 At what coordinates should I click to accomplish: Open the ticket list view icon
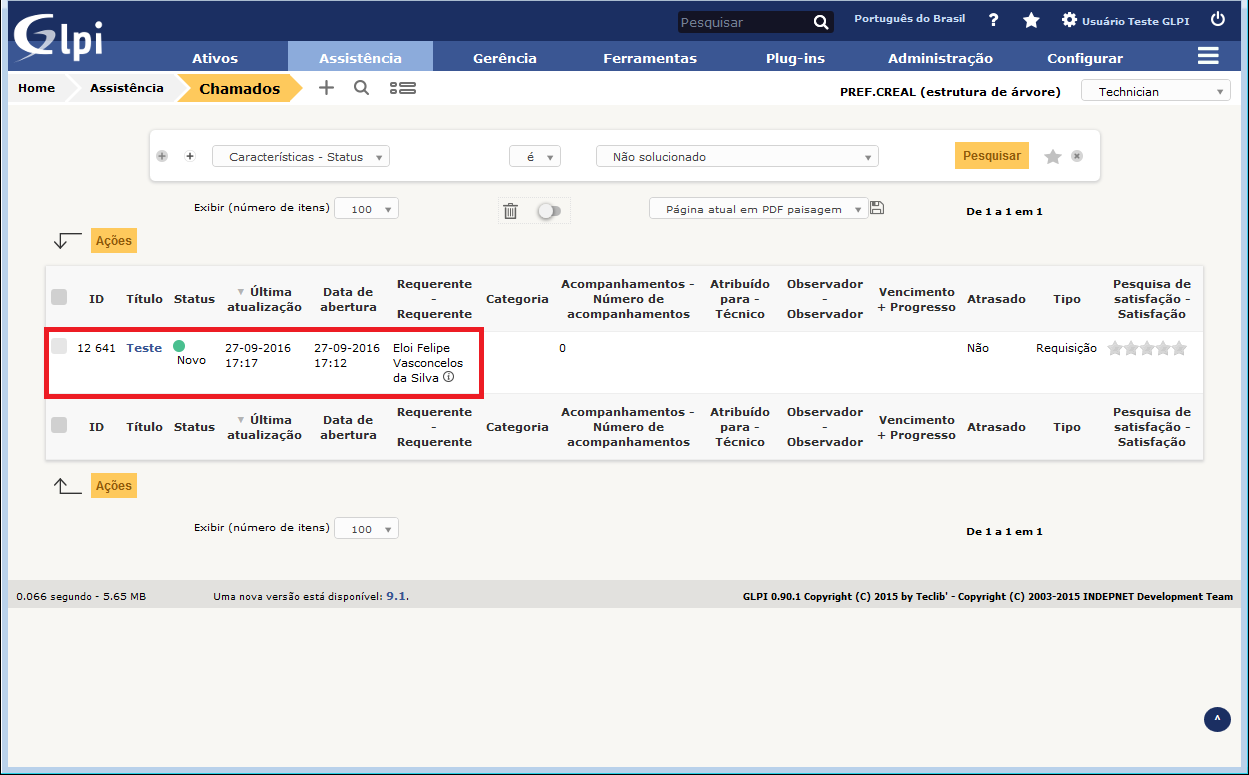click(402, 88)
